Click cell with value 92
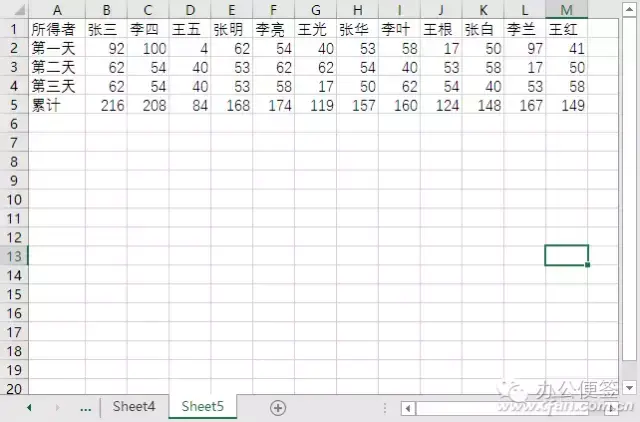Viewport: 640px width, 422px height. pyautogui.click(x=106, y=48)
